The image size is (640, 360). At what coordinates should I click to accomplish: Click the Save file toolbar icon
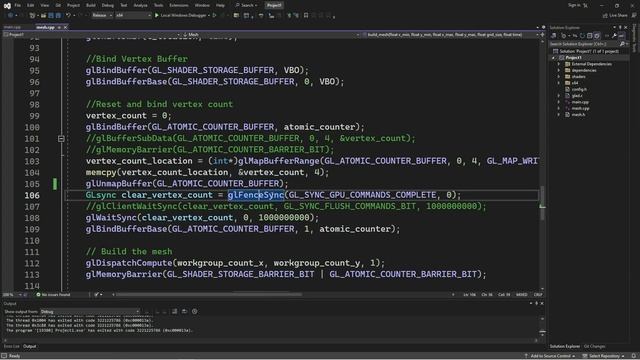click(51, 16)
